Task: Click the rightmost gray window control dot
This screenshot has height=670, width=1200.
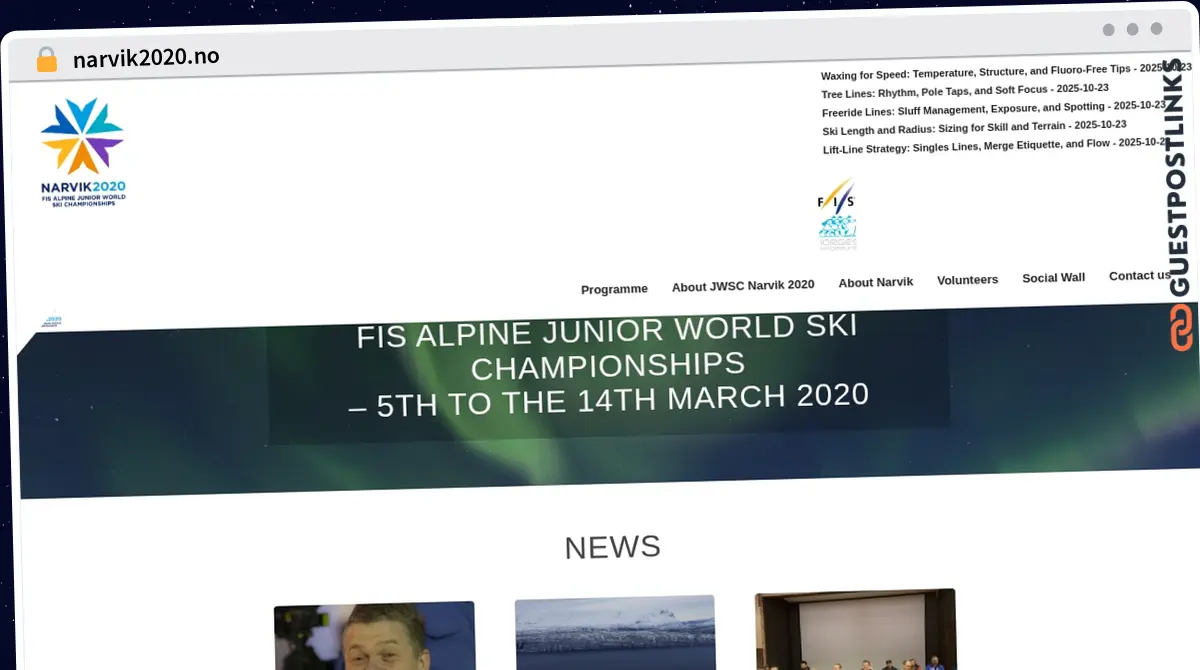Action: [1157, 30]
